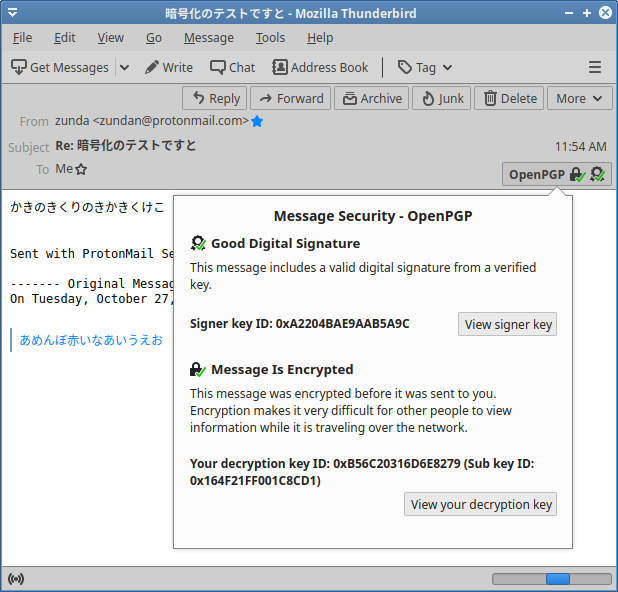Click the encrypted padlock icon in OpenPGP button
Image resolution: width=618 pixels, height=592 pixels.
pos(578,174)
